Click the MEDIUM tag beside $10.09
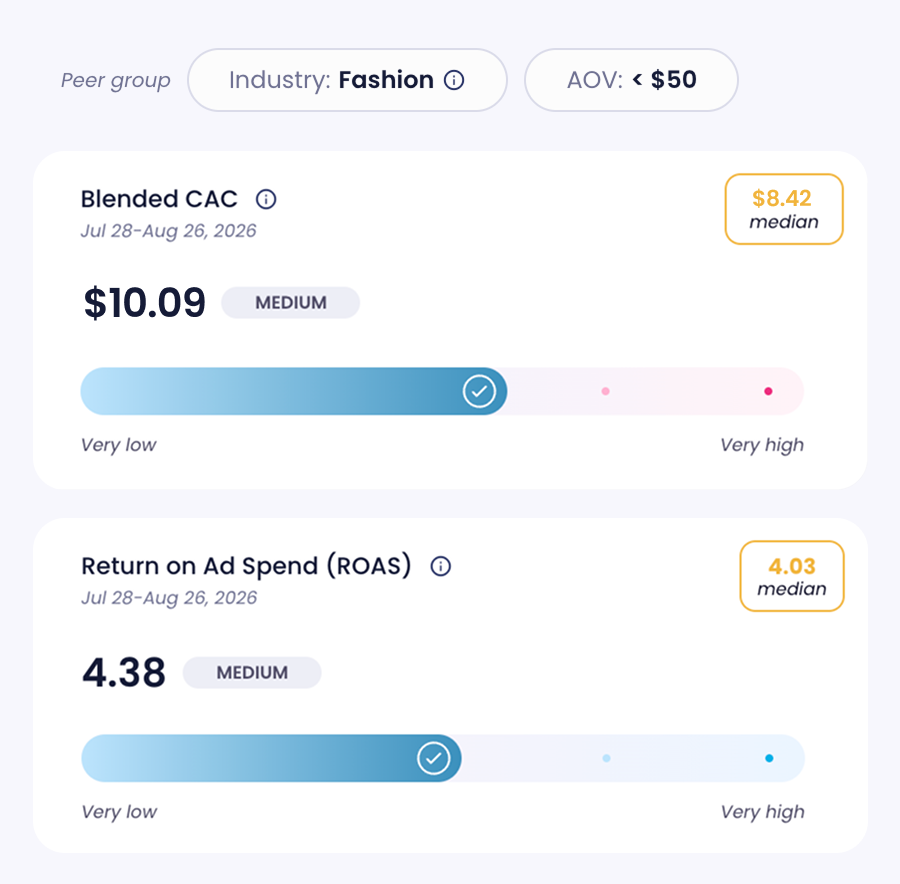The image size is (900, 884). (x=290, y=303)
